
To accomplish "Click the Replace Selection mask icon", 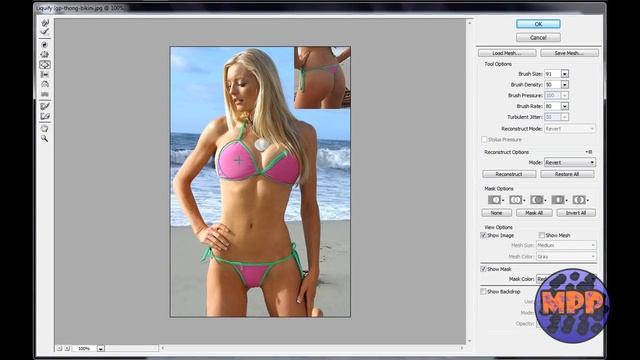I will (495, 200).
